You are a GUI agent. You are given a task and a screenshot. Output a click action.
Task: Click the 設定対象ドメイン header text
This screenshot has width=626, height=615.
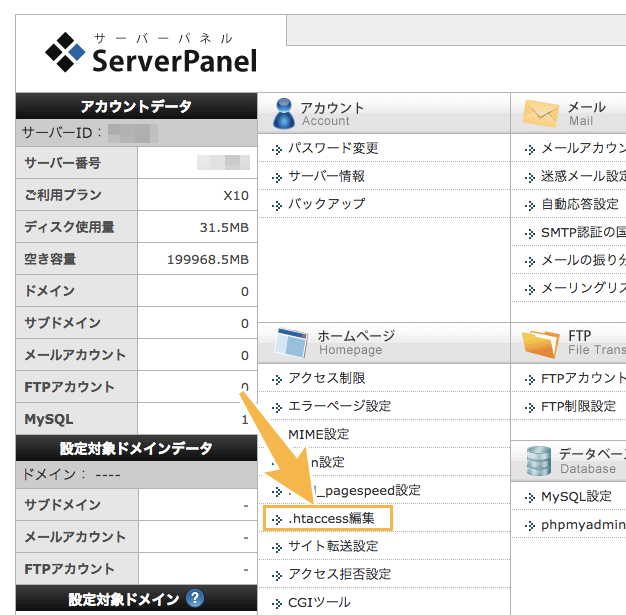124,599
